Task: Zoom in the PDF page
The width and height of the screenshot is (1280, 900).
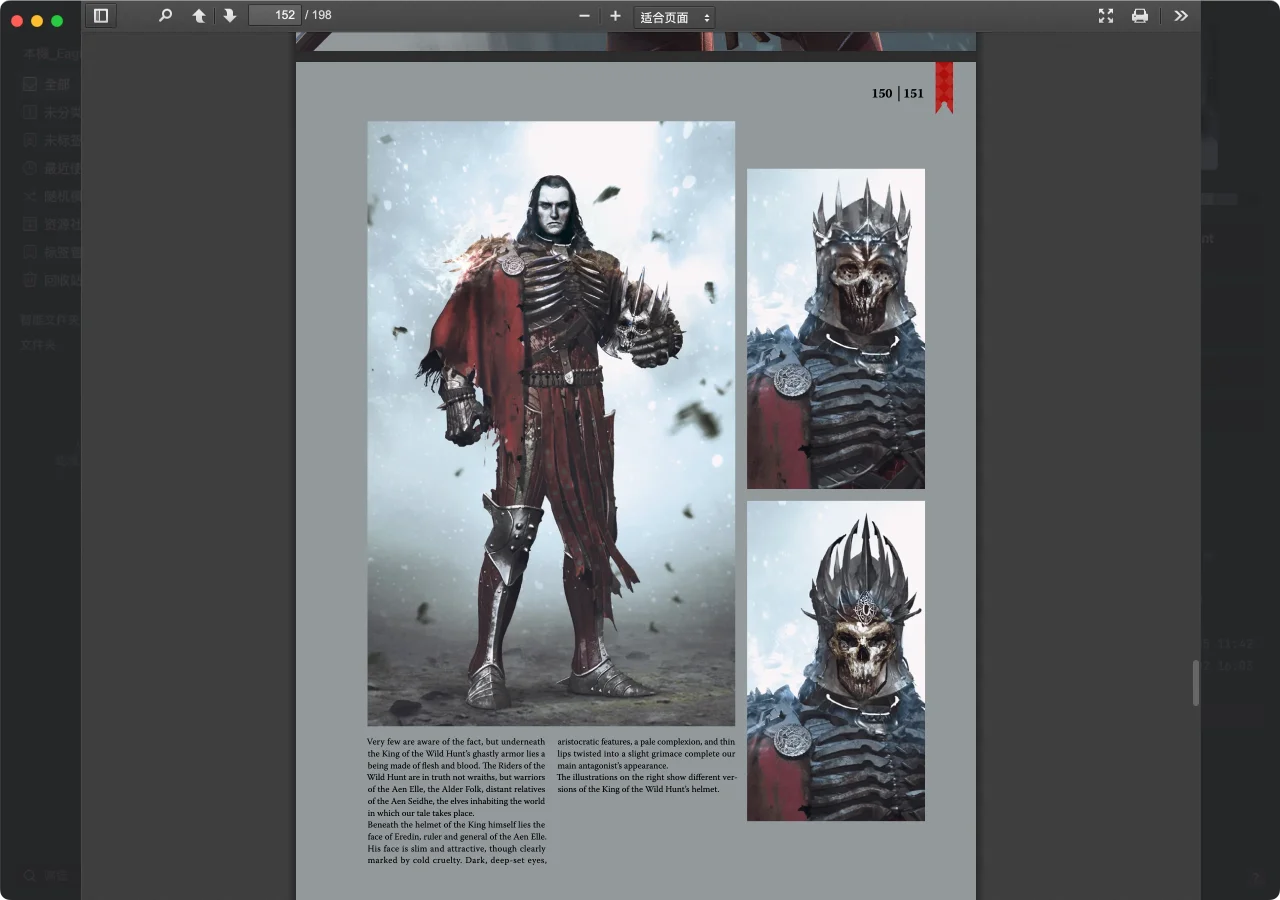Action: tap(615, 16)
